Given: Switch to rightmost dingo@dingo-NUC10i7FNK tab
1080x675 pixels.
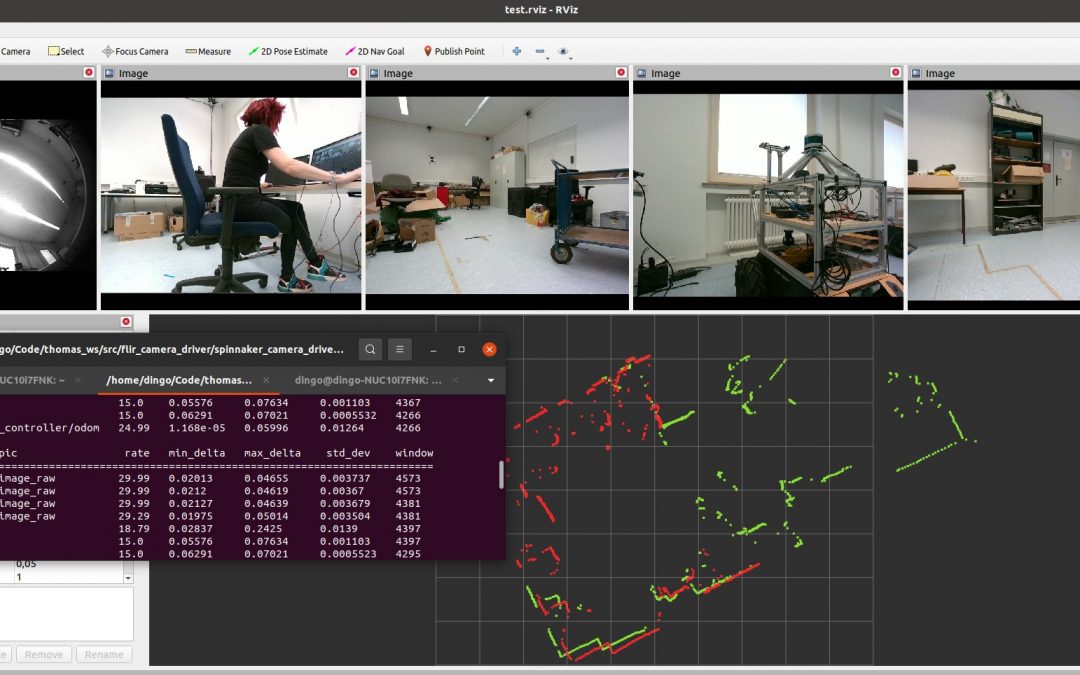Looking at the screenshot, I should tap(368, 380).
